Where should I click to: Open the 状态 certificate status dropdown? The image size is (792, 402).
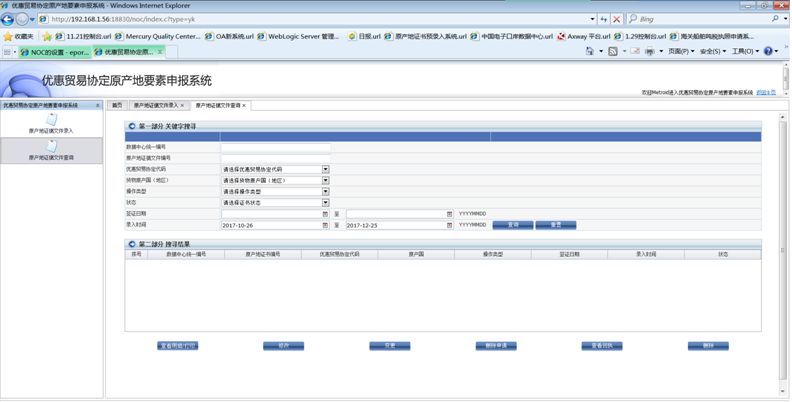coord(326,203)
